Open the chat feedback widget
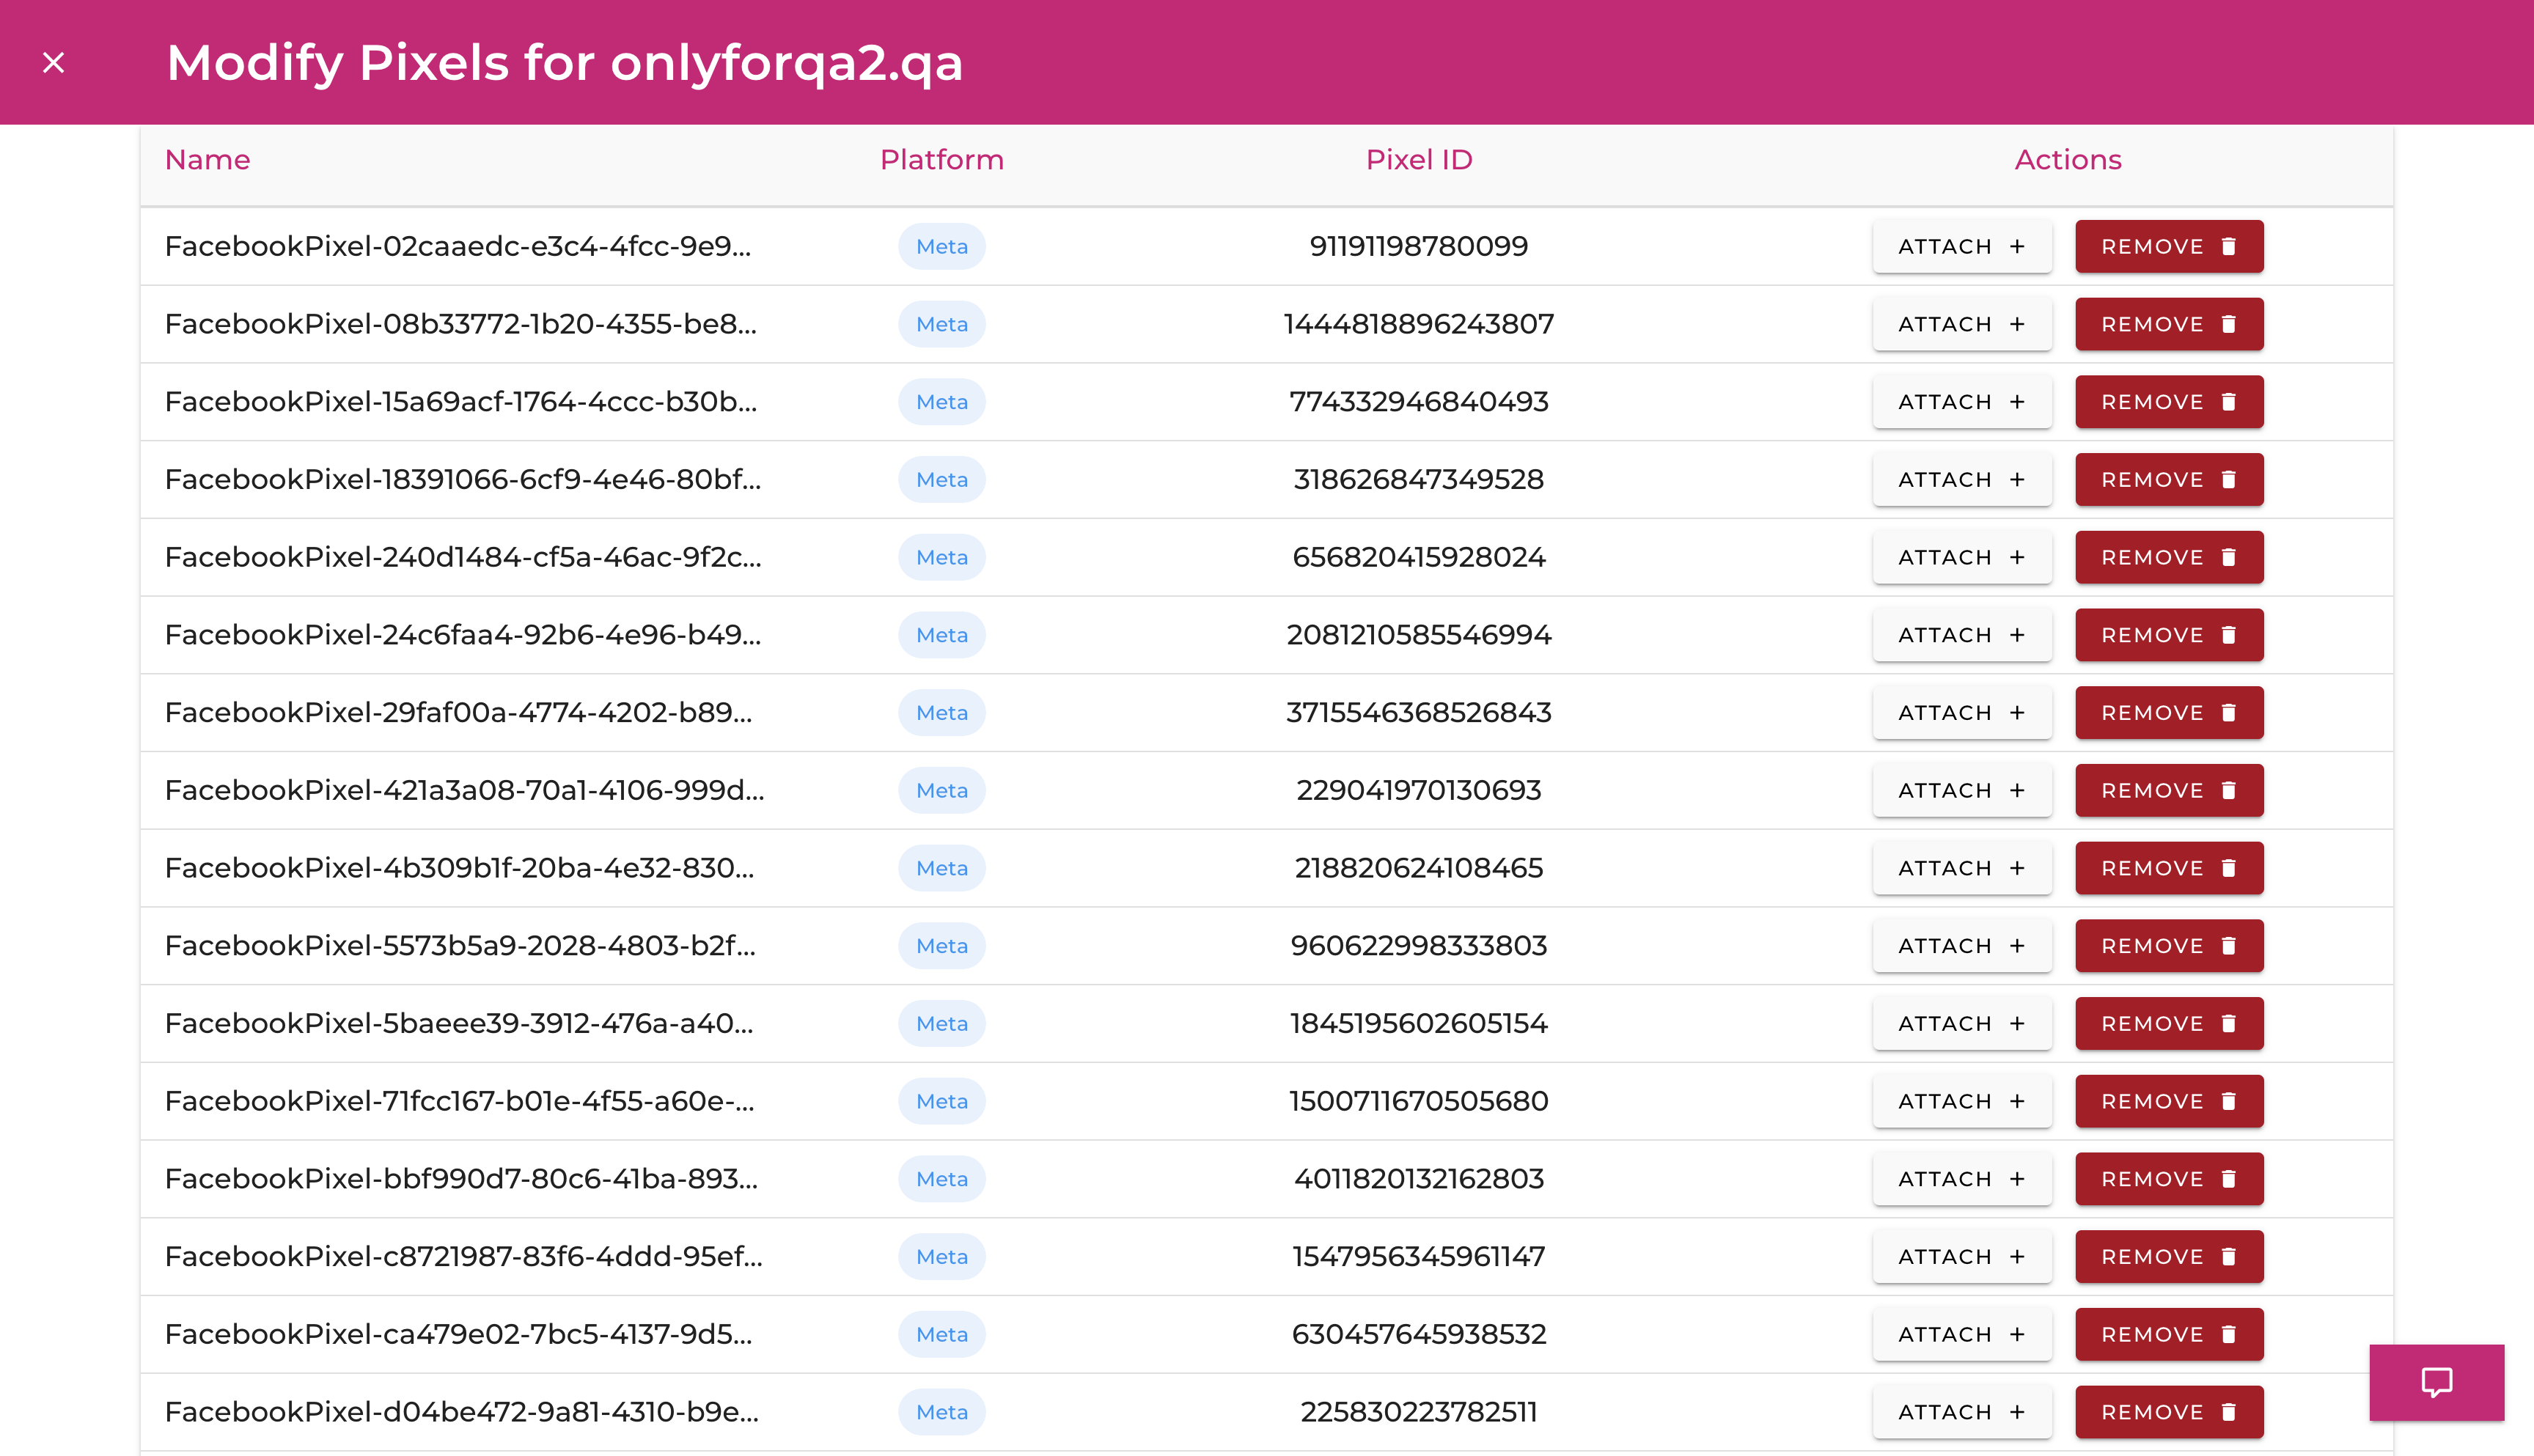Viewport: 2534px width, 1456px height. click(x=2436, y=1382)
